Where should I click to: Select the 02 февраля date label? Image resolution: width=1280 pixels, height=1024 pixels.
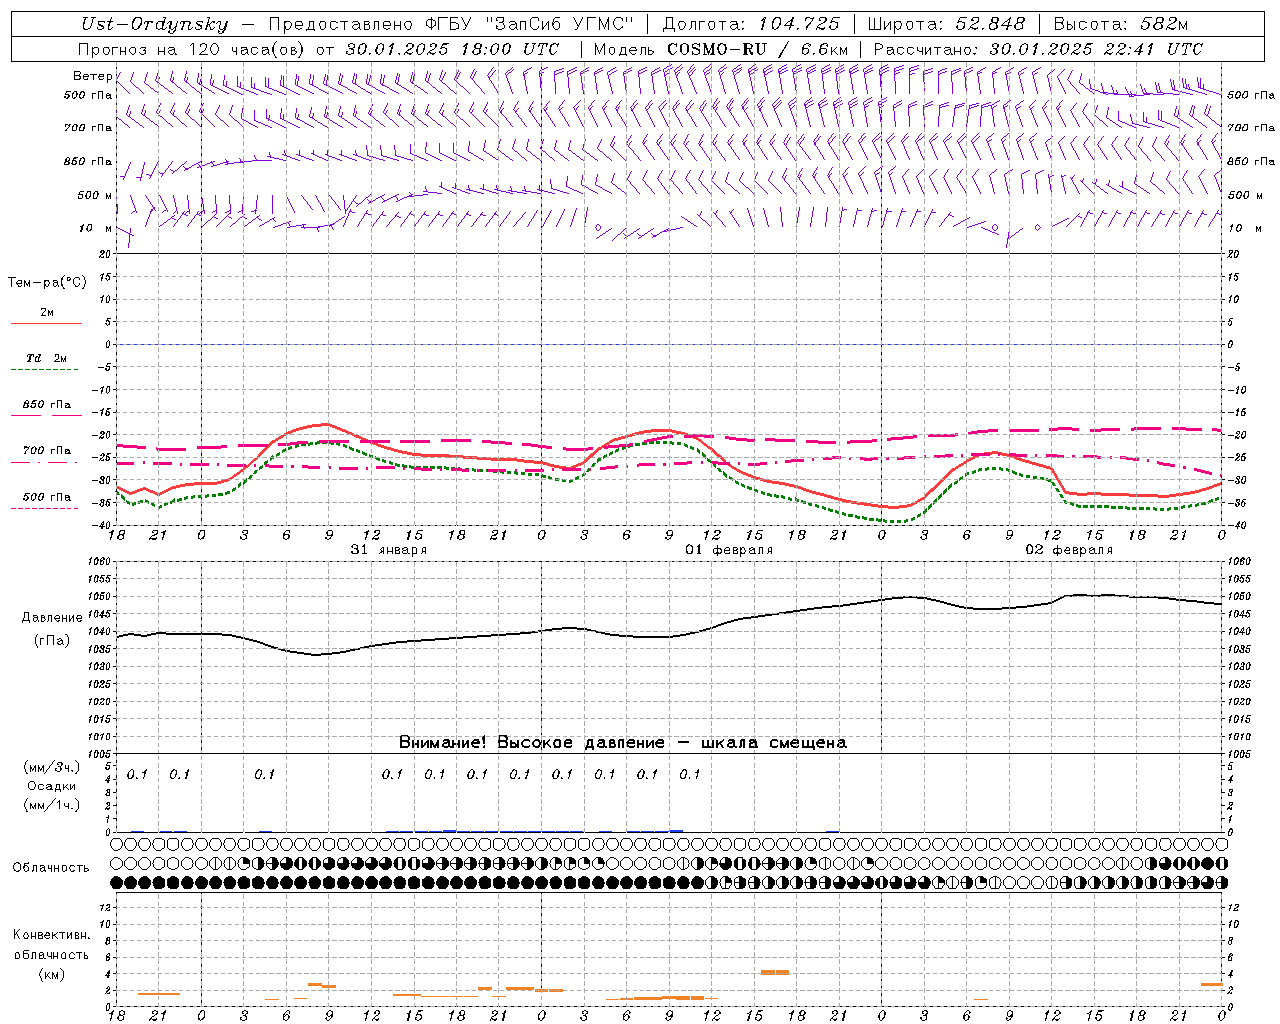[x=1068, y=550]
